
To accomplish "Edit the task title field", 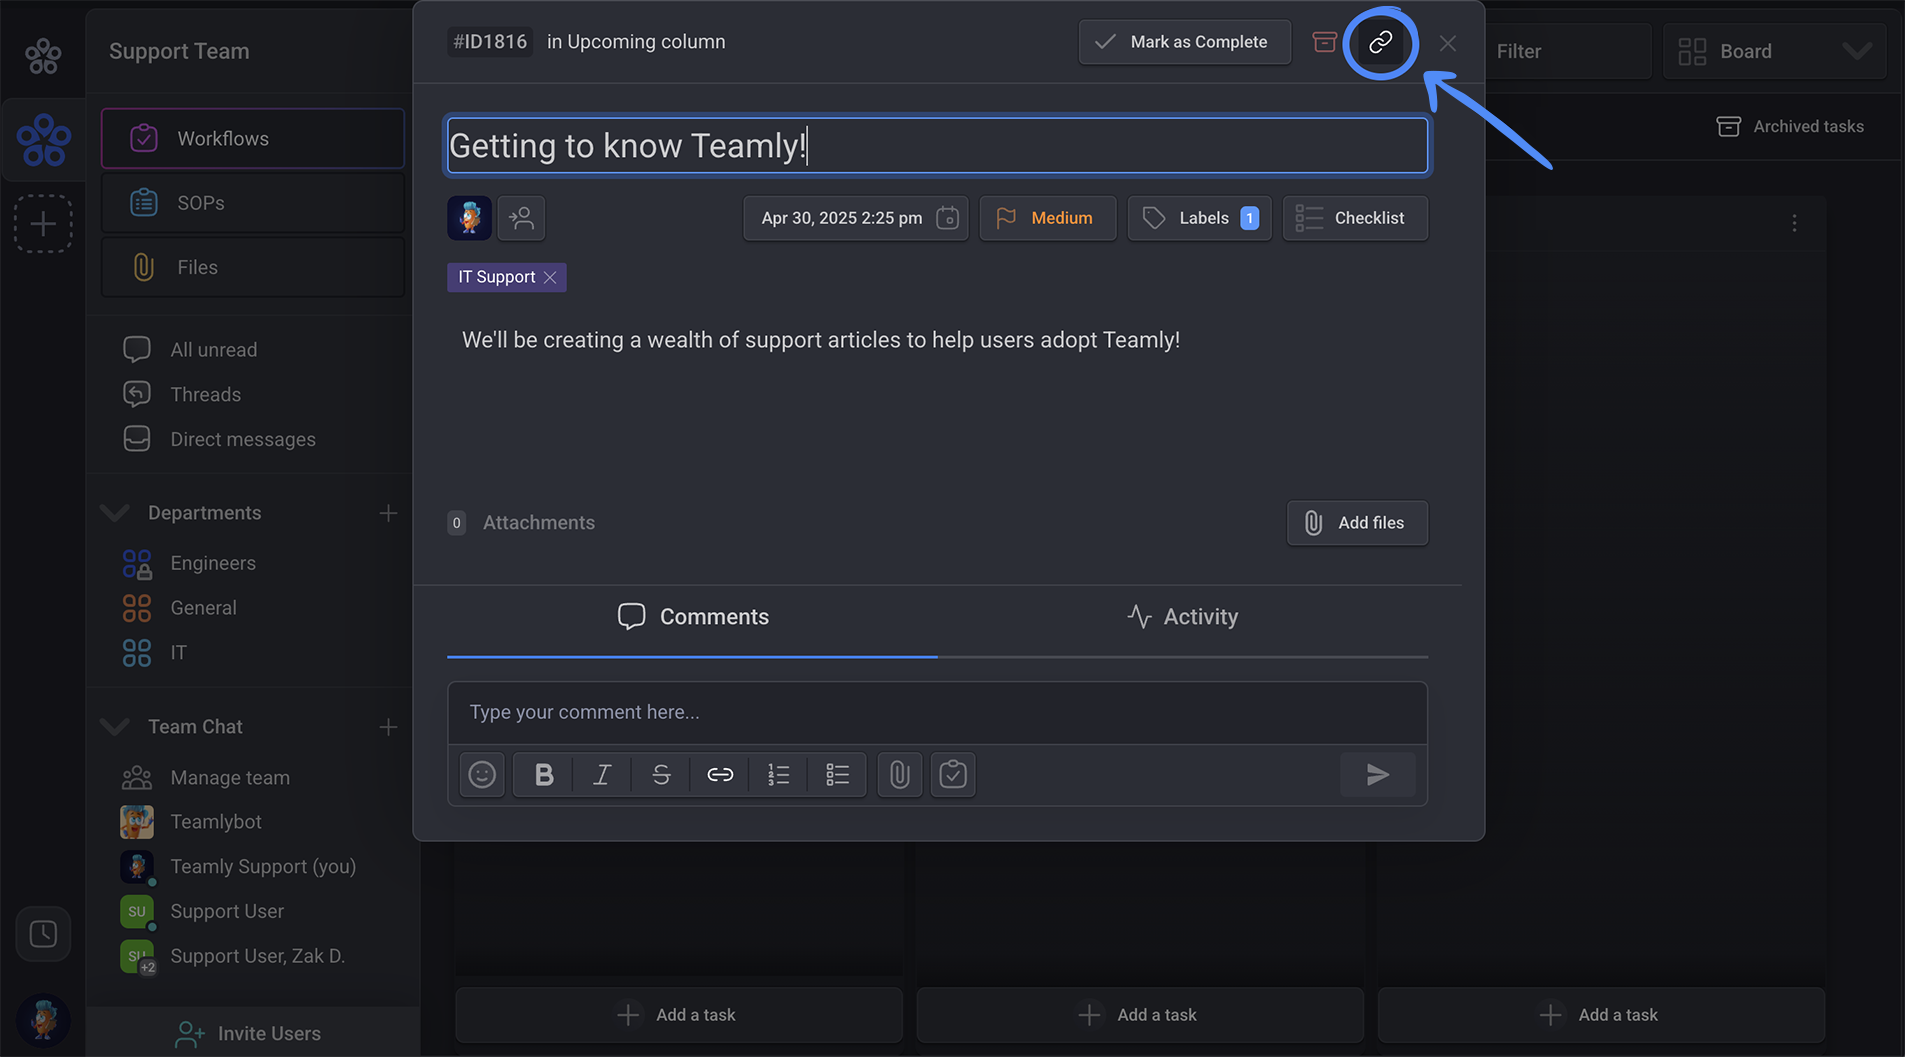I will (937, 146).
